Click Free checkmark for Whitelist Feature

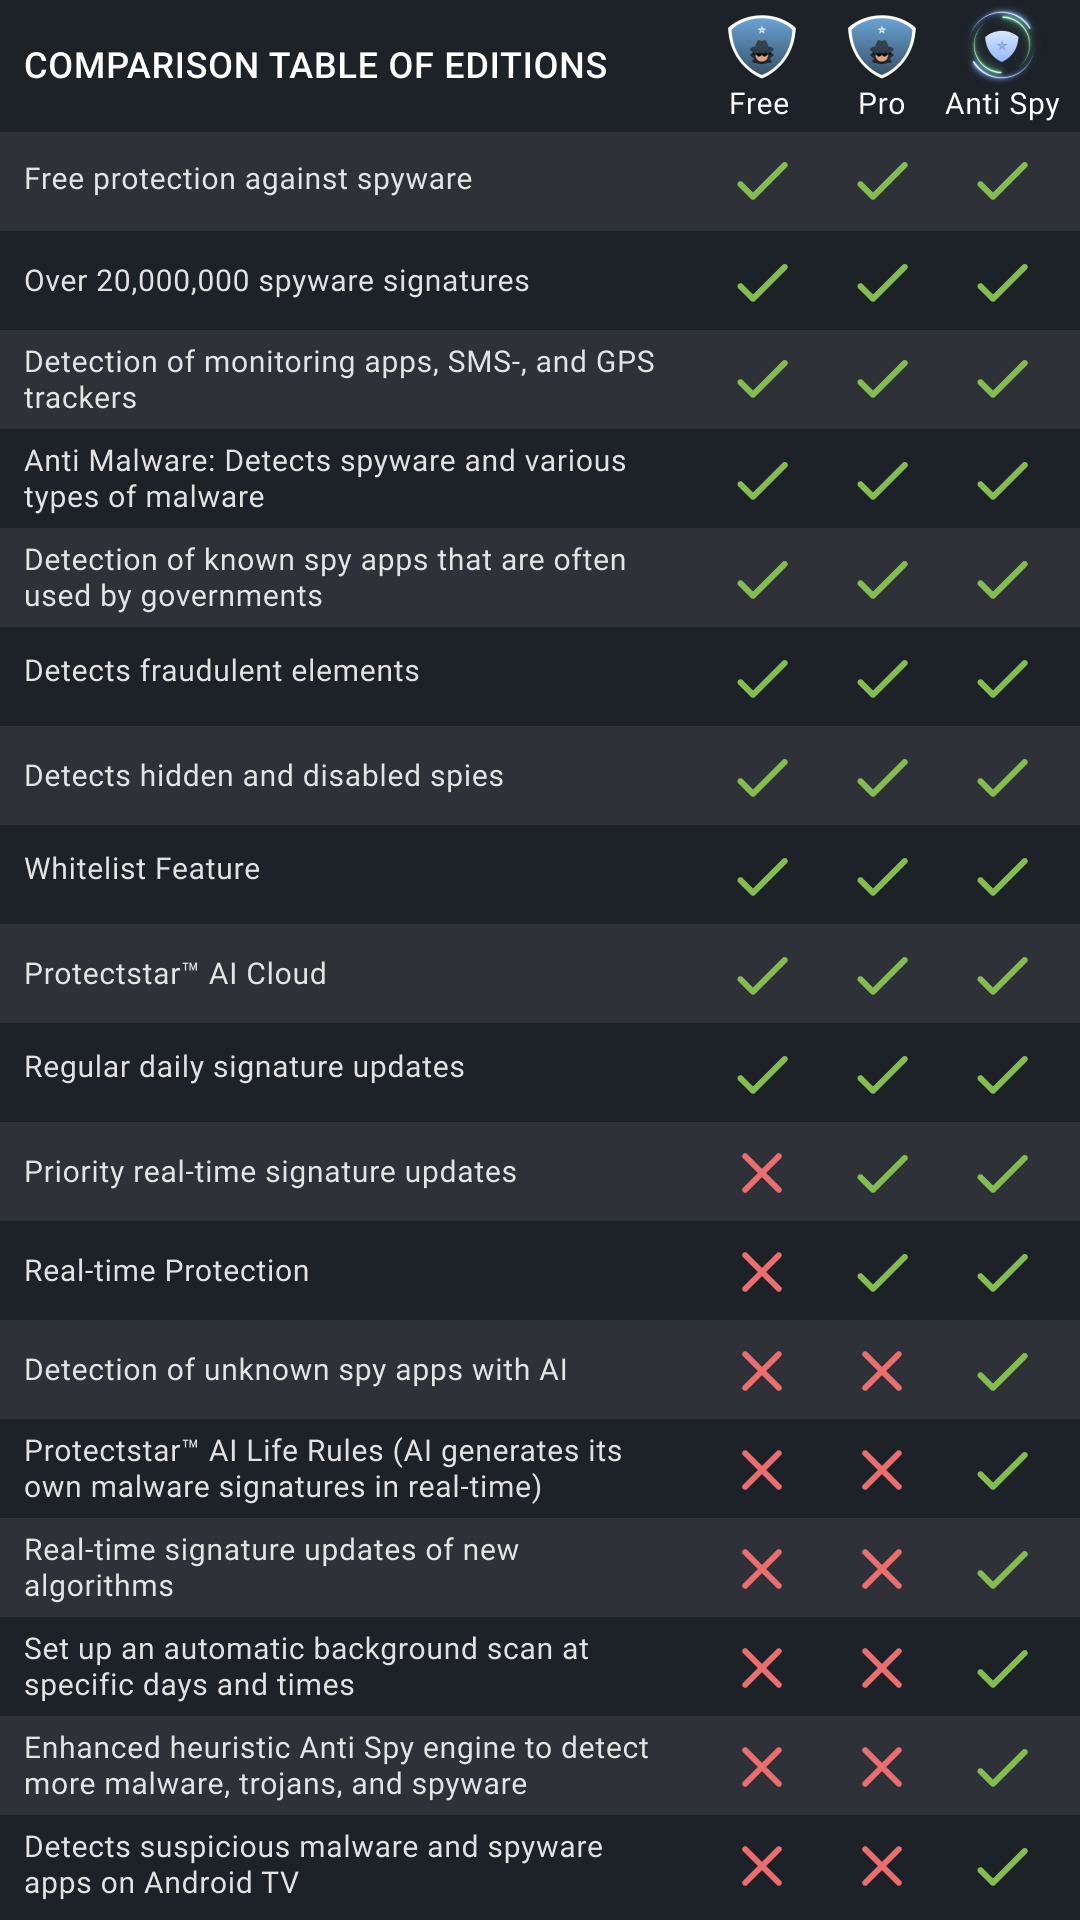tap(762, 877)
